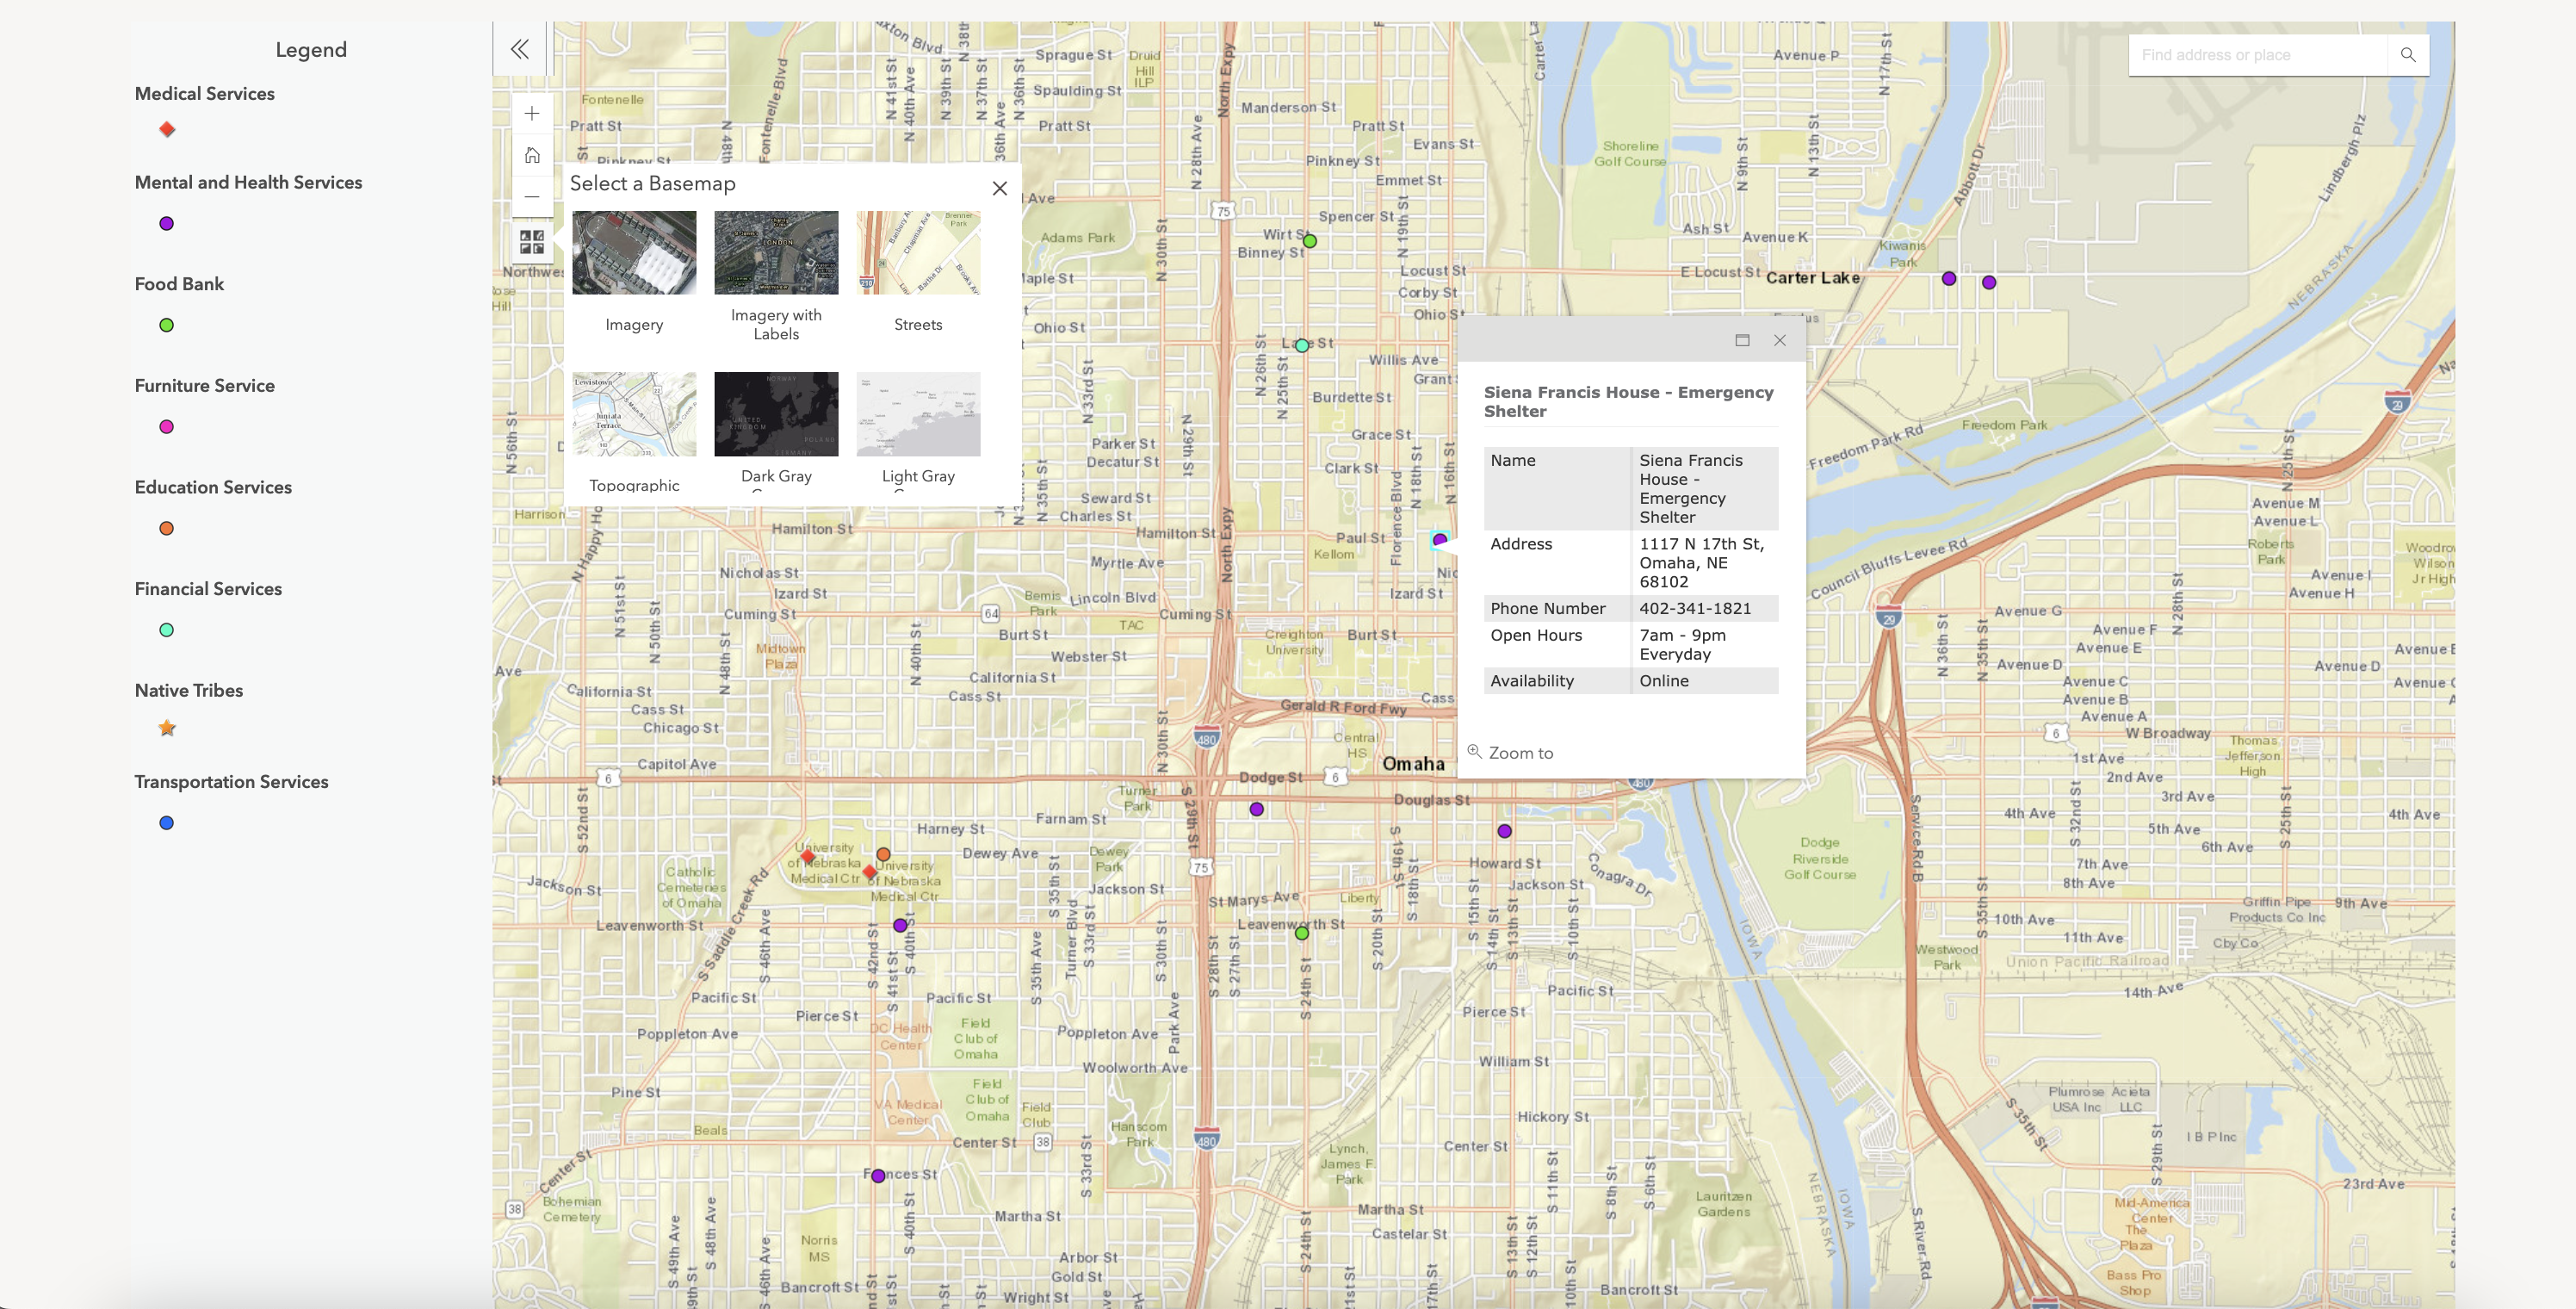Screen dimensions: 2576x1309
Task: Click the Native Tribes legend label
Action: (189, 690)
